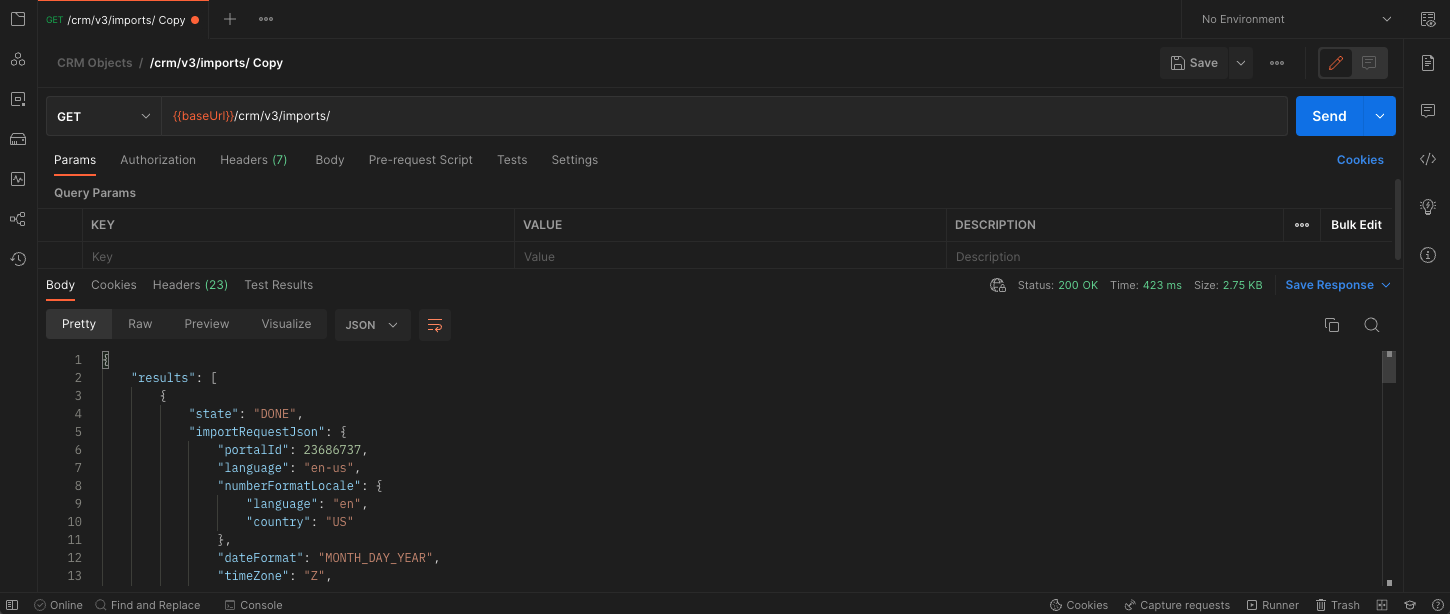Viewport: 1450px width, 614px height.
Task: Open the documentation panel
Action: pyautogui.click(x=1428, y=62)
